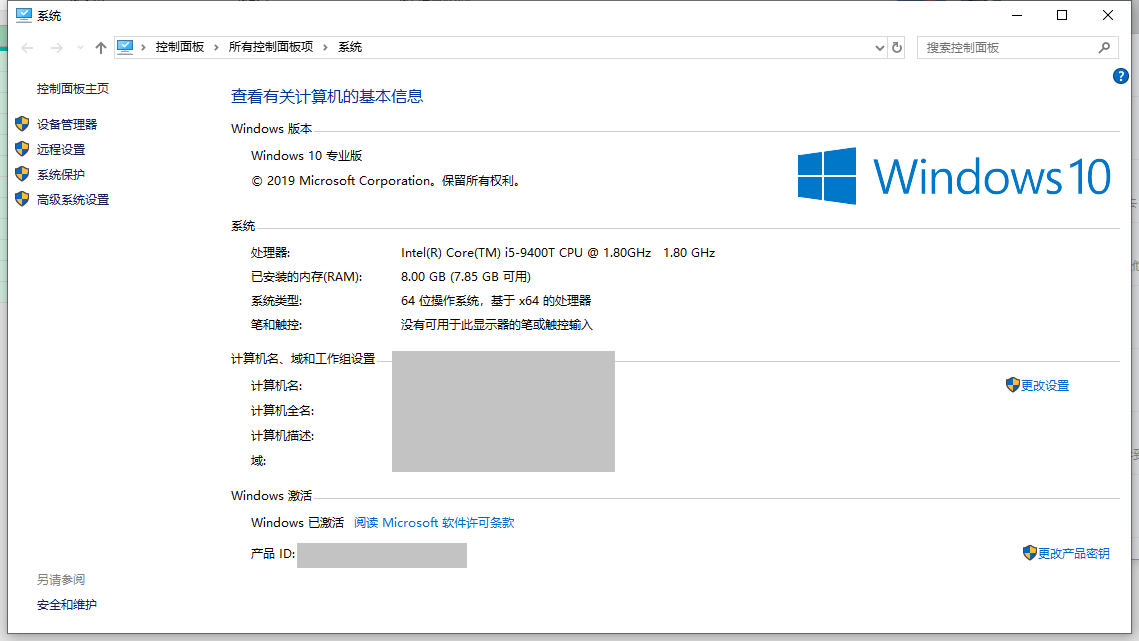Open 远程设置 link

click(61, 149)
